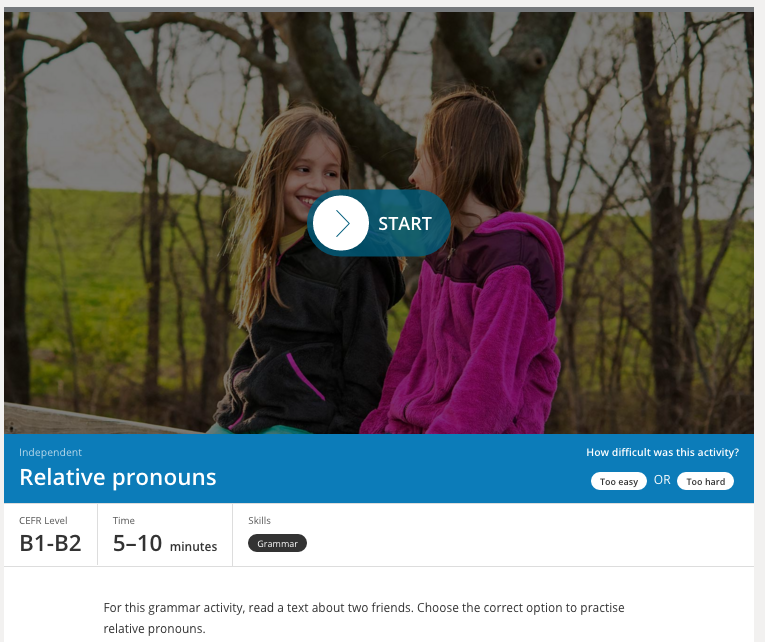Select the Grammar skill tag

277,543
